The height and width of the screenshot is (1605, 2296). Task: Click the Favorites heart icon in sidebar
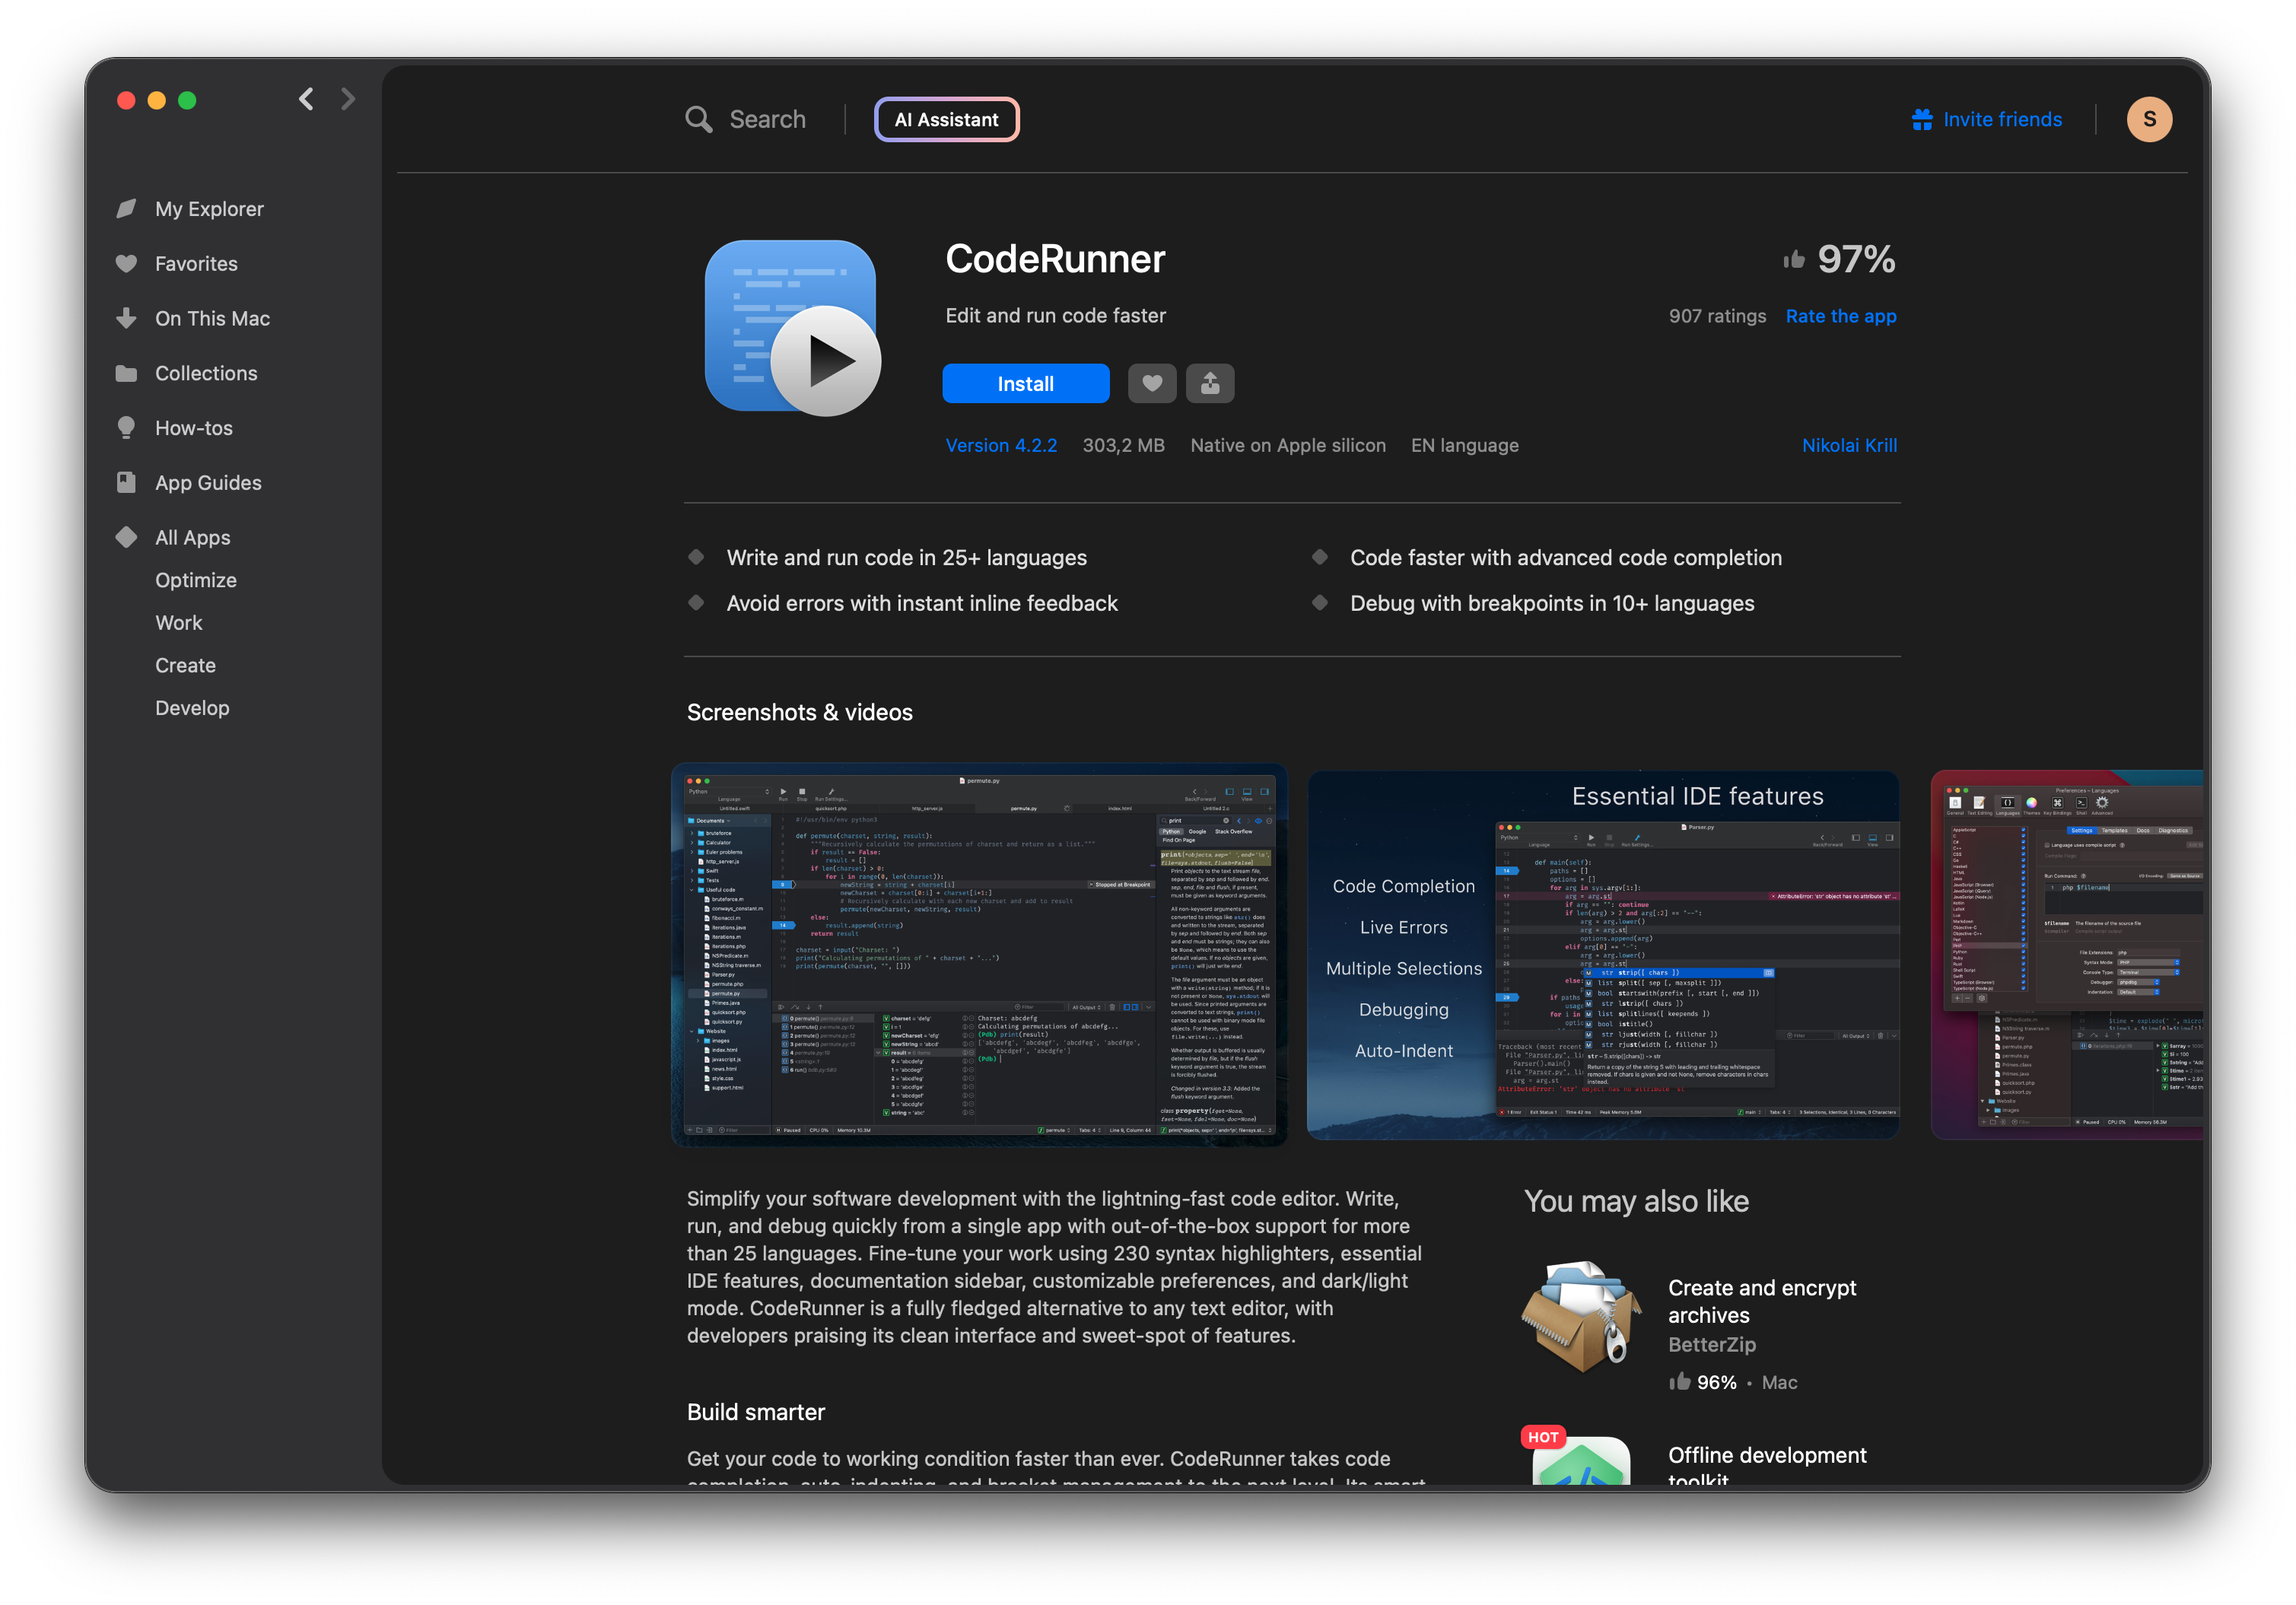point(126,264)
